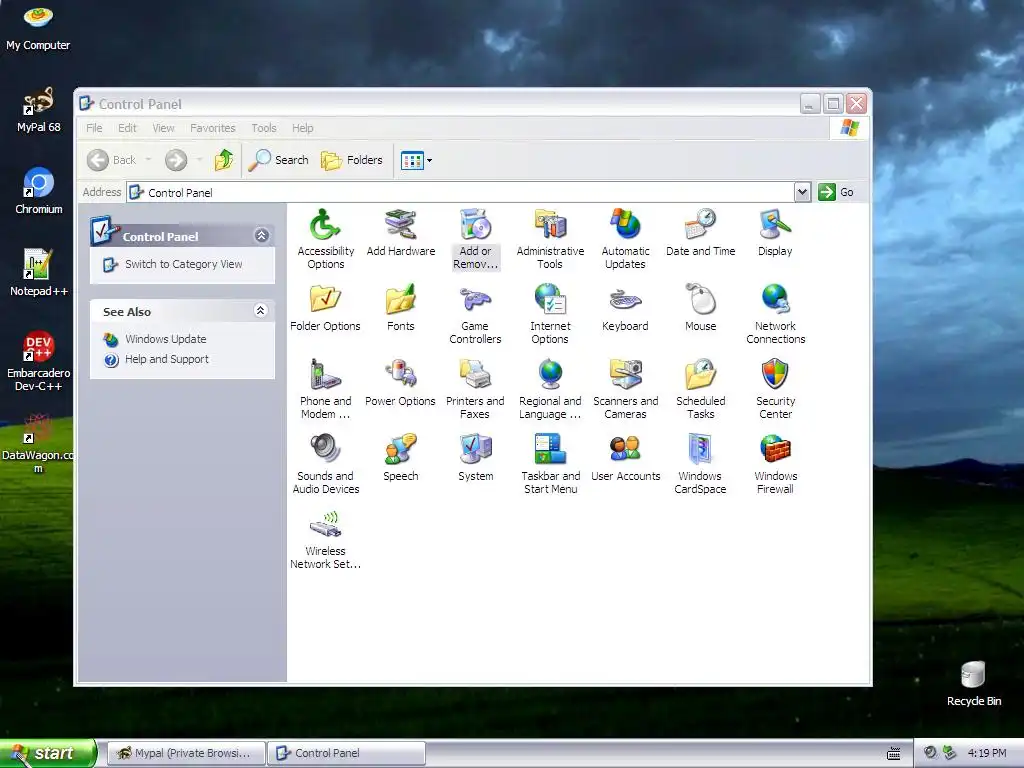Expand the Address bar dropdown
The height and width of the screenshot is (768, 1024).
[x=803, y=192]
